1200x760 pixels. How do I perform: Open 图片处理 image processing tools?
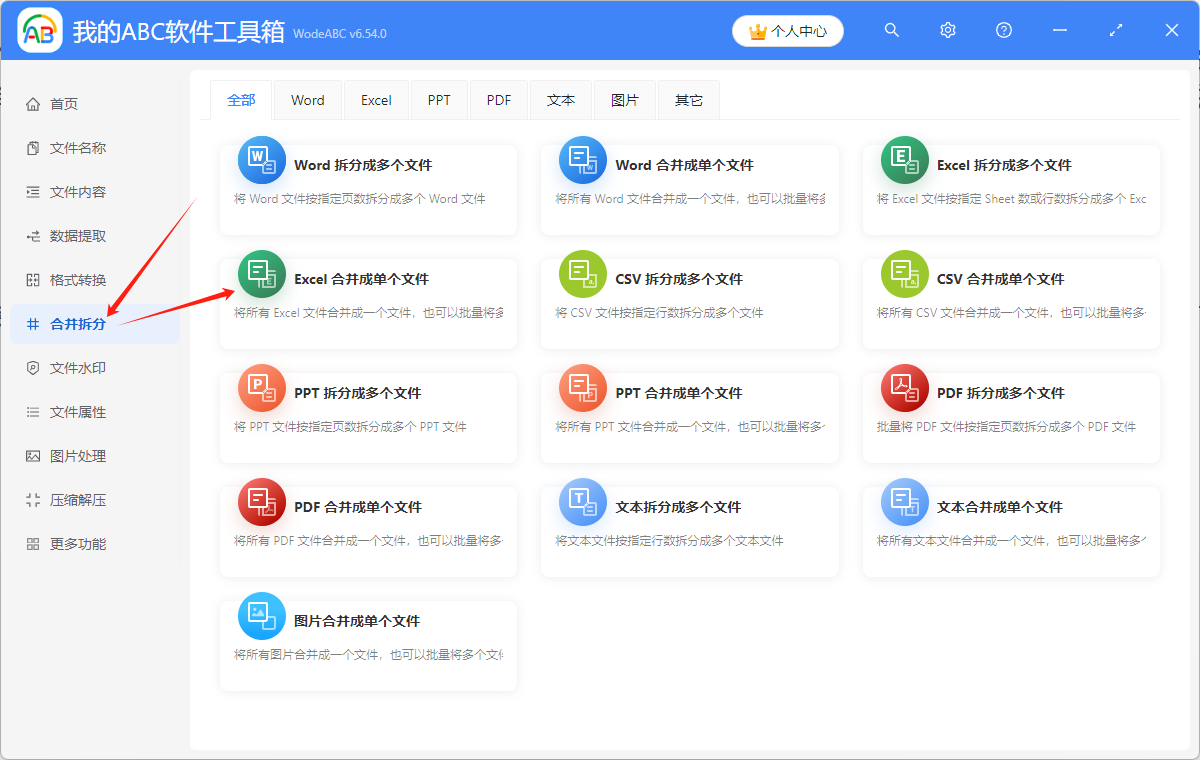70,455
